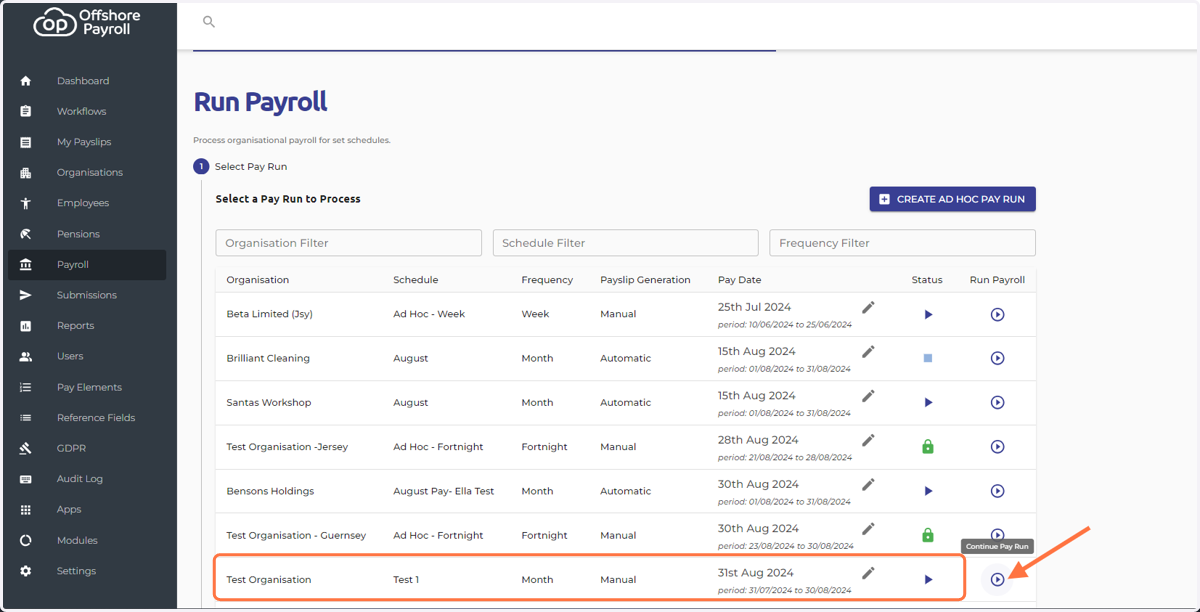This screenshot has width=1200, height=612.
Task: Focus the Frequency Filter field
Action: 902,243
